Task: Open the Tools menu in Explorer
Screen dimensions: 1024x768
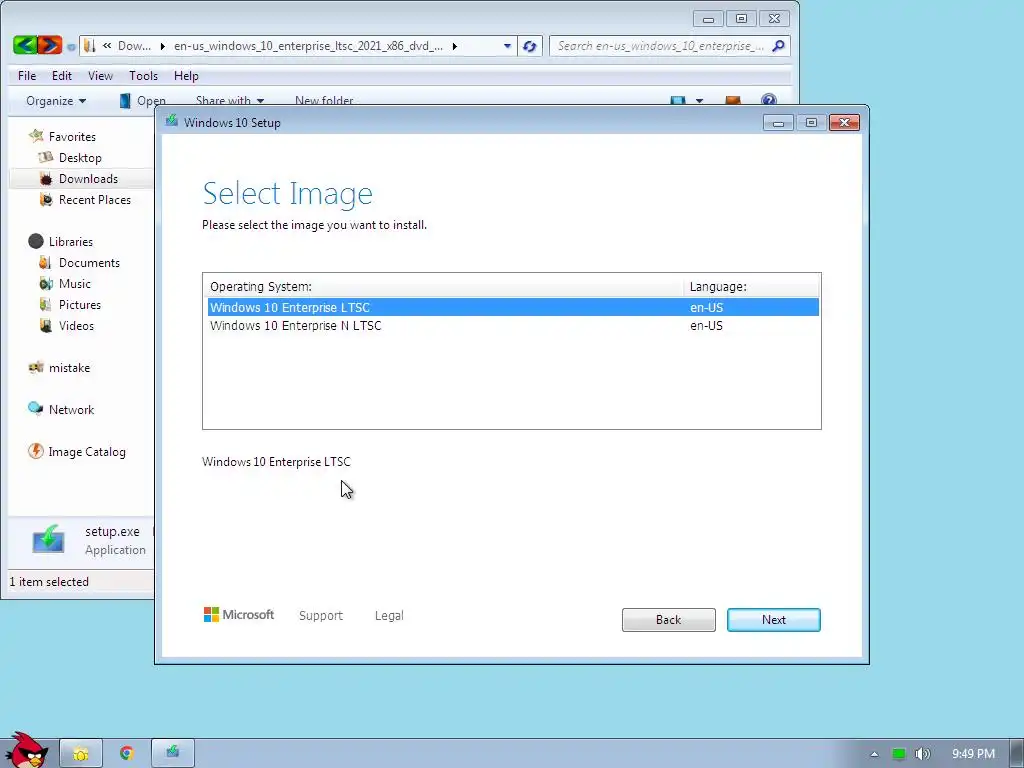Action: tap(143, 76)
